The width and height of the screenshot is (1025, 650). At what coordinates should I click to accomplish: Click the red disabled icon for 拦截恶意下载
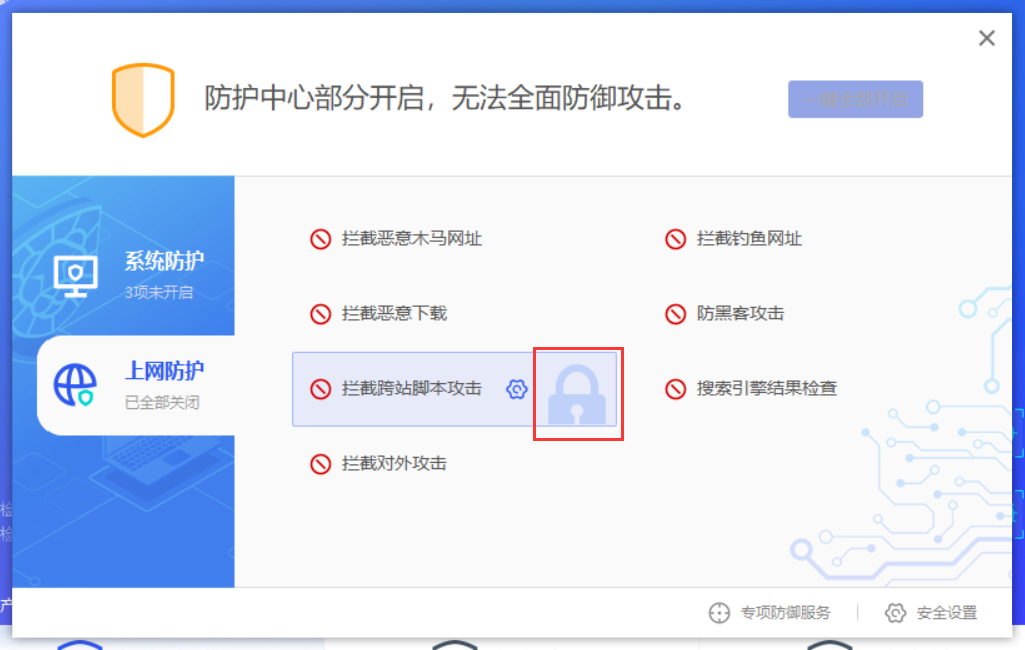click(320, 314)
